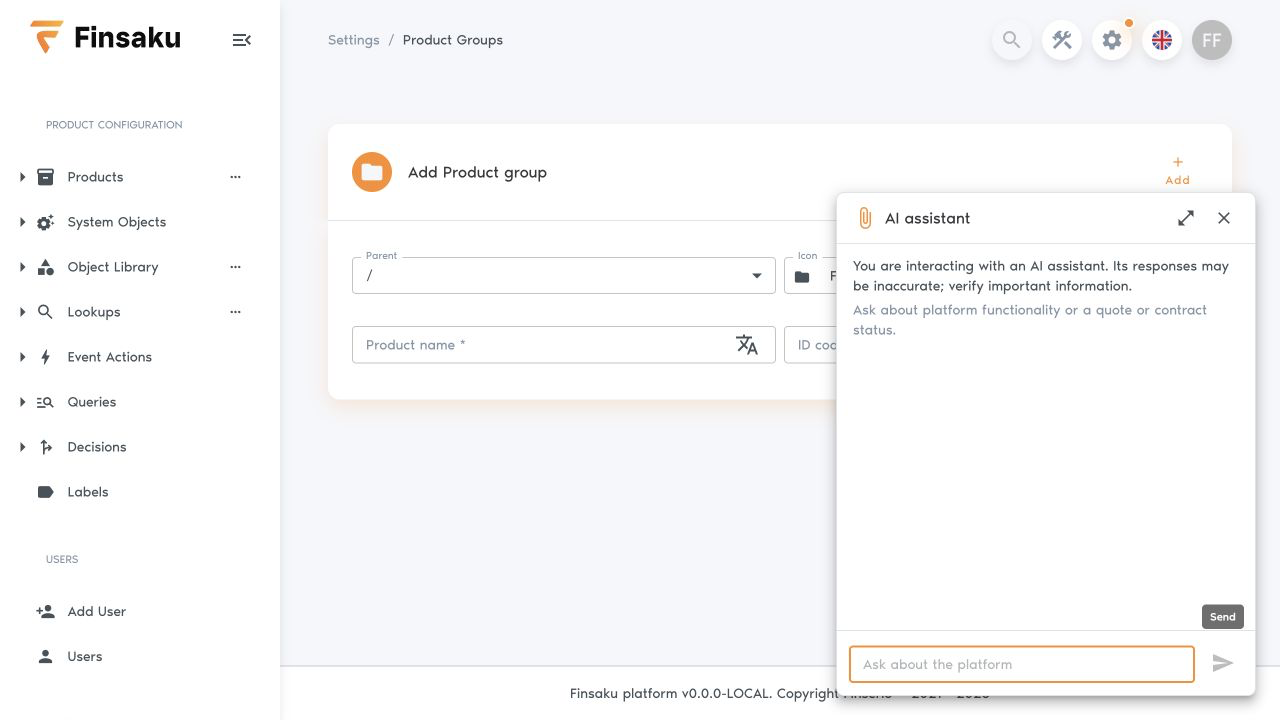Screen dimensions: 1280x720
Task: Open the search icon in header
Action: (1012, 40)
